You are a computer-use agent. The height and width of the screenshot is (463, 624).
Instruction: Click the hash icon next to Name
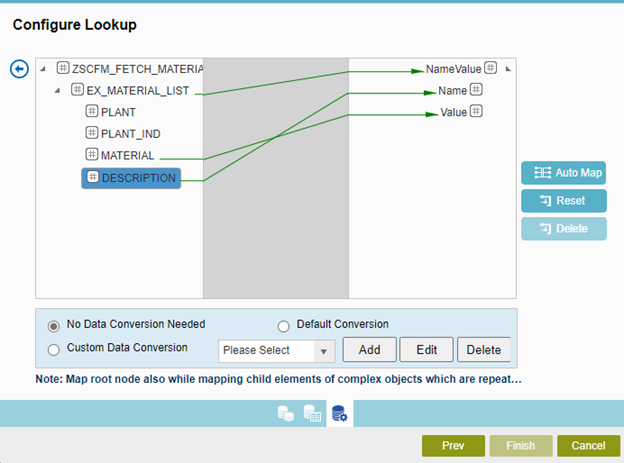[477, 90]
